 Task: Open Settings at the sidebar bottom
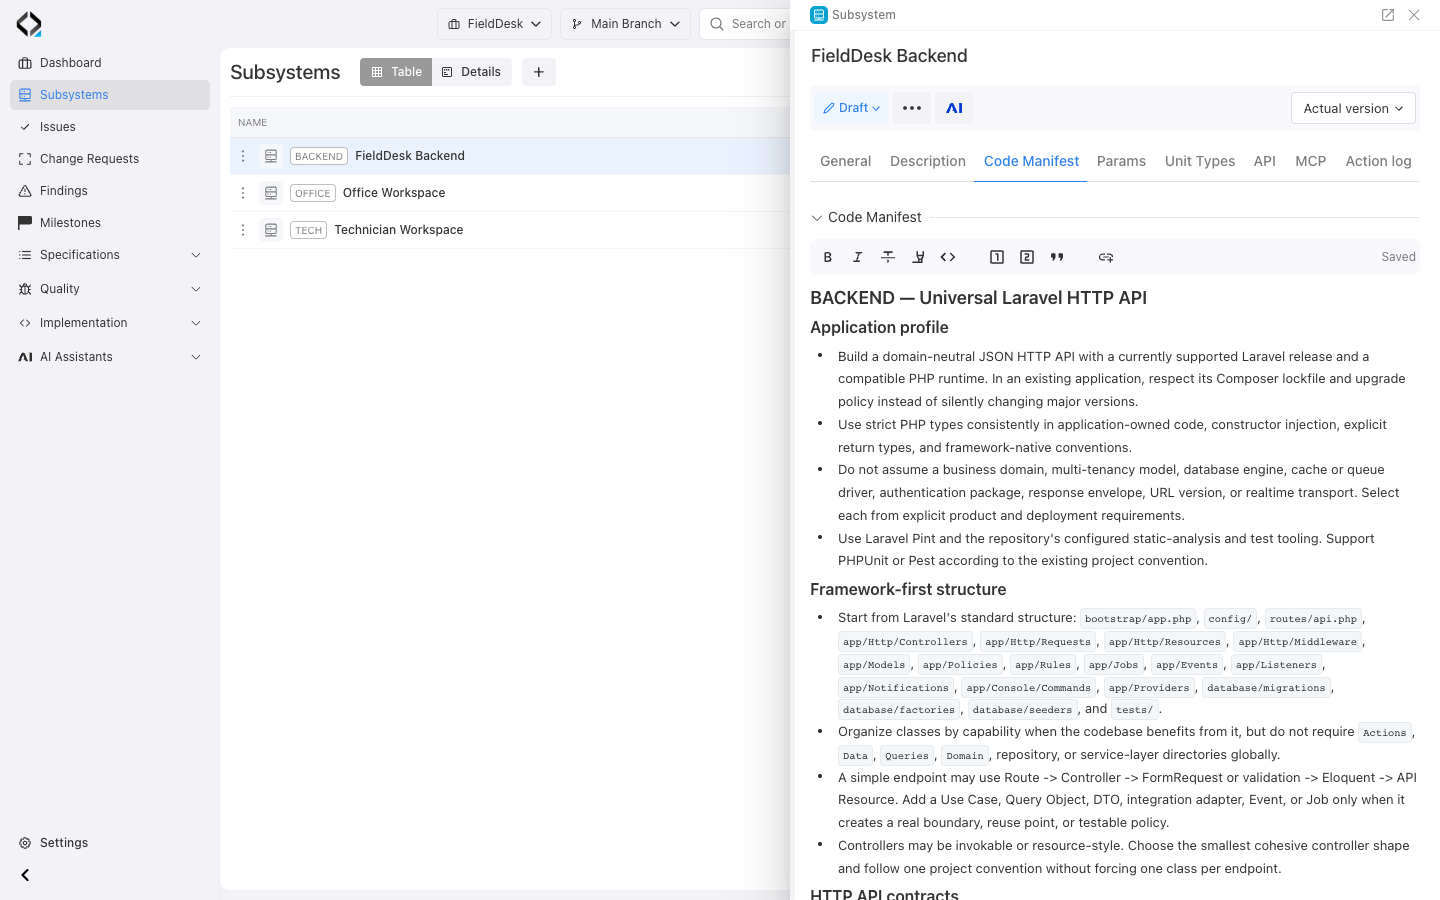[x=110, y=843]
